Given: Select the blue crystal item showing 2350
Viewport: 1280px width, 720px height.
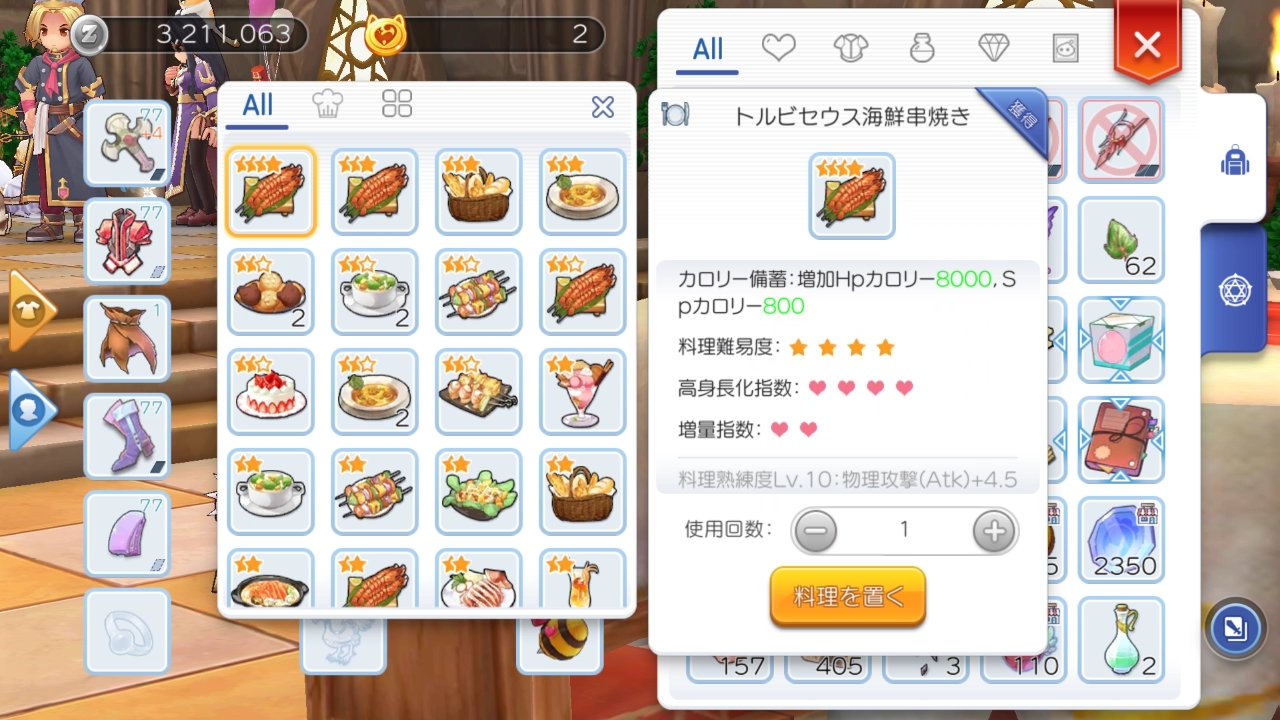Looking at the screenshot, I should (1121, 541).
